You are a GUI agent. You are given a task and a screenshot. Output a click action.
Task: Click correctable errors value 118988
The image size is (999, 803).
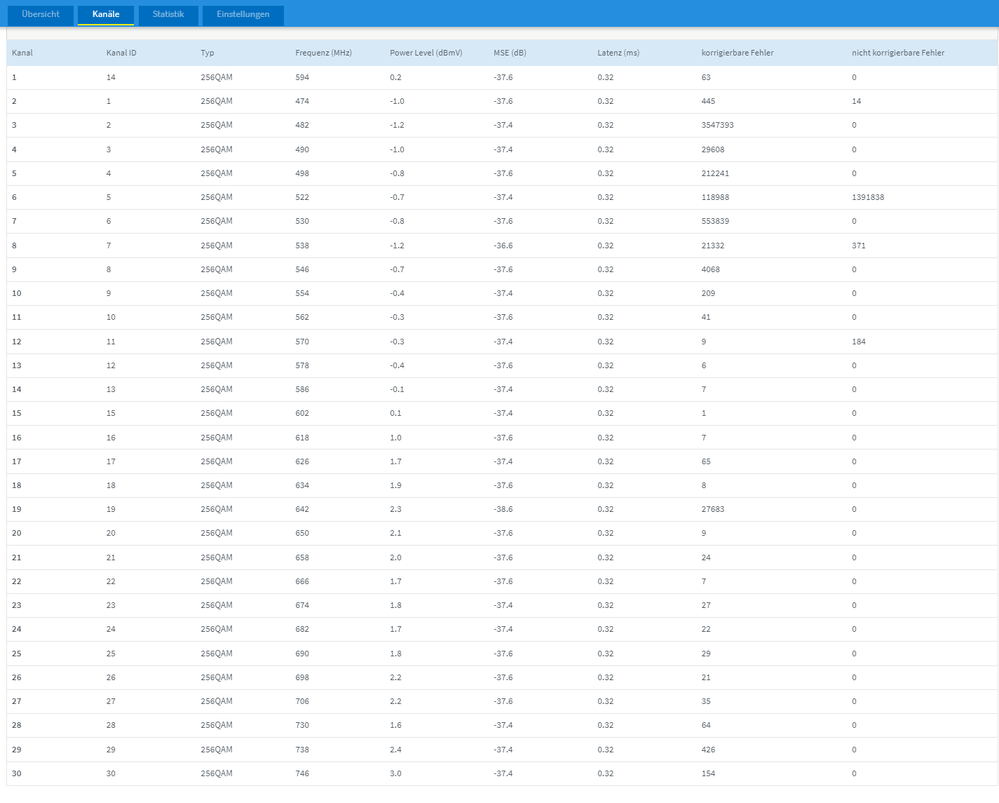[x=715, y=197]
